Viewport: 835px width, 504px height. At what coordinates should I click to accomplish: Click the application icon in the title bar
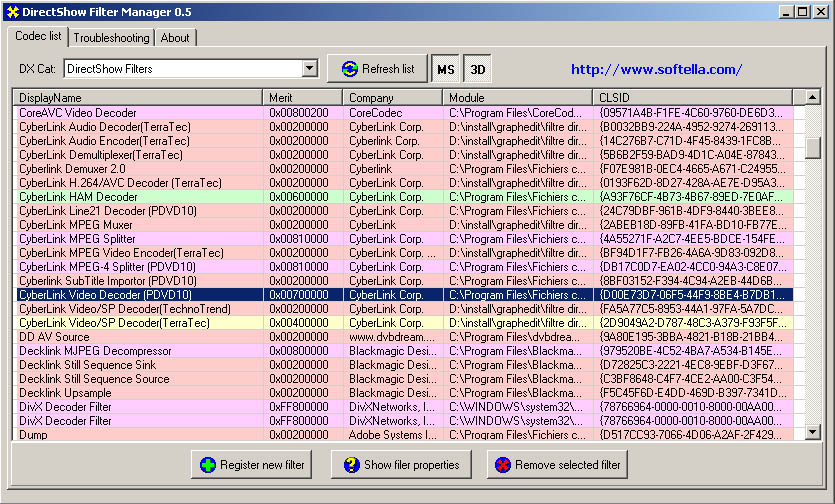coord(12,11)
